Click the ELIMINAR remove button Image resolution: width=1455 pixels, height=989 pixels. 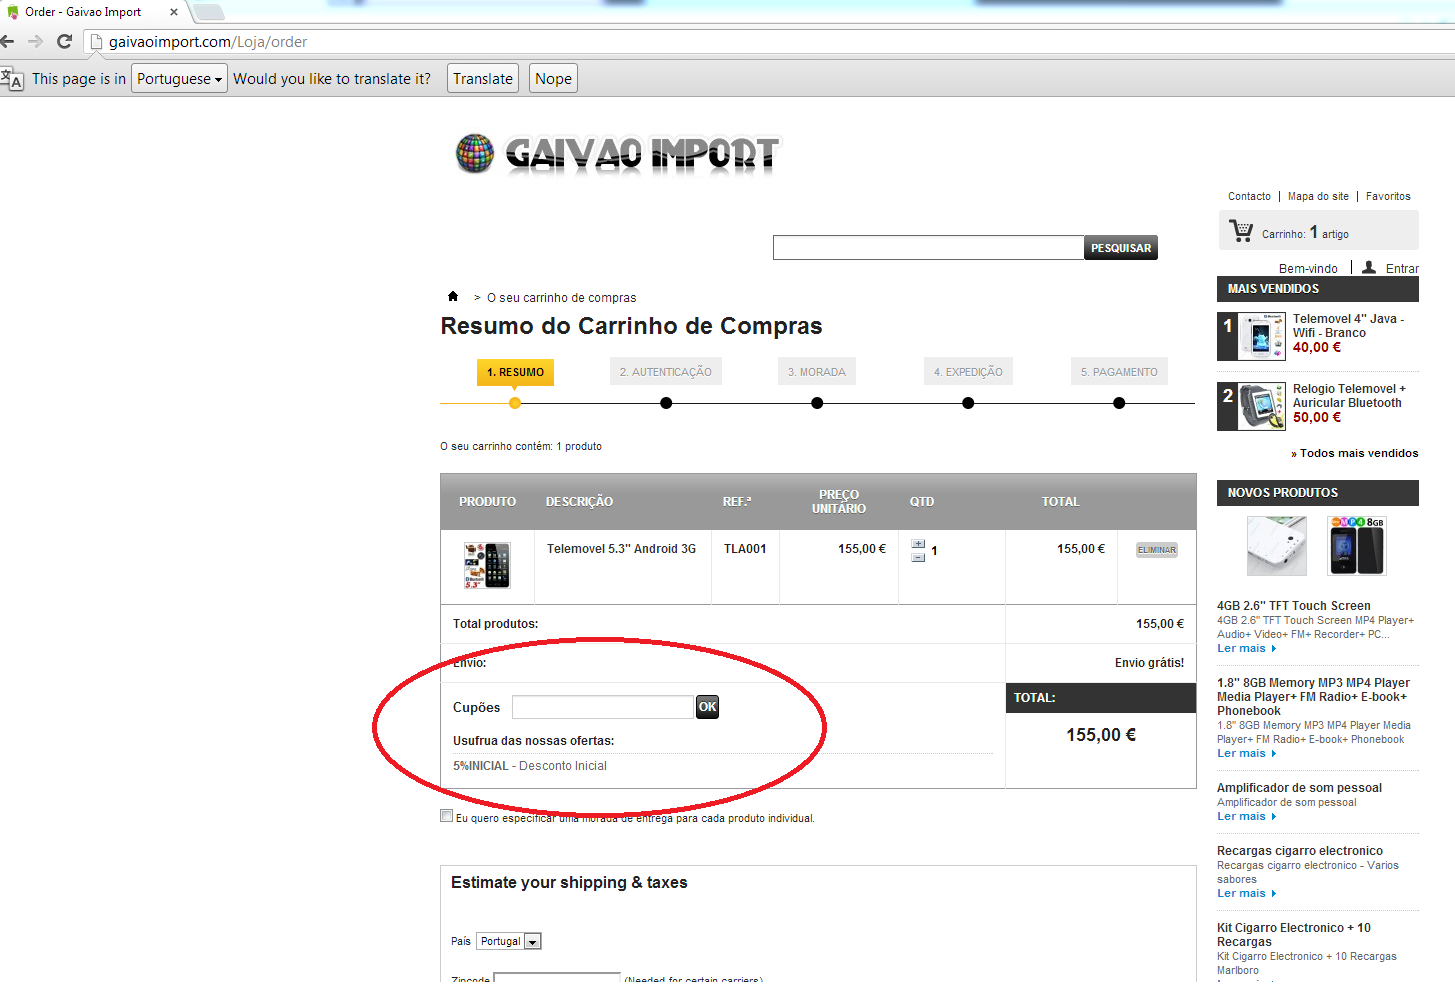[1157, 550]
